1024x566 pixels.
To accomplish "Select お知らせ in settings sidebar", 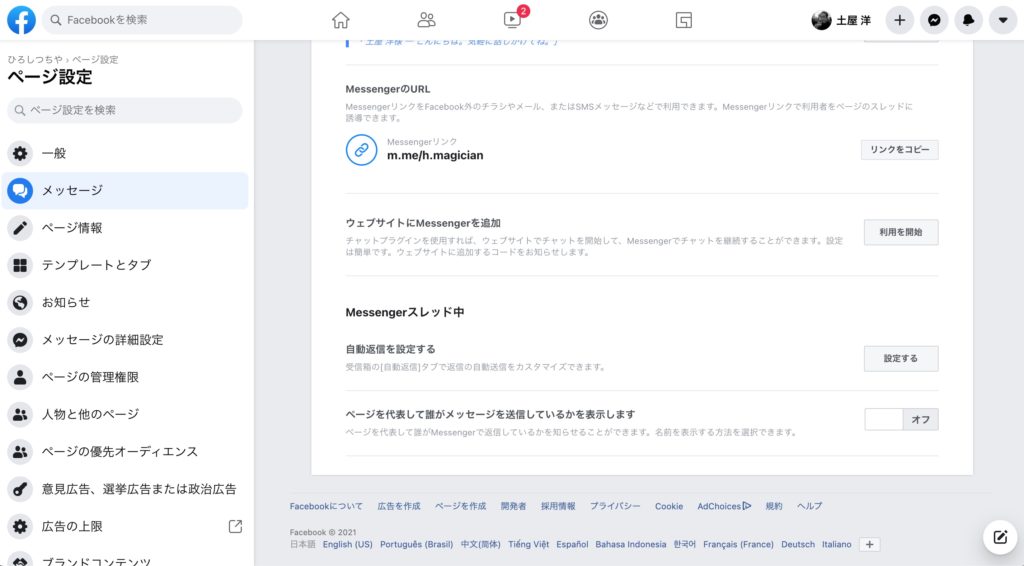I will tap(125, 302).
